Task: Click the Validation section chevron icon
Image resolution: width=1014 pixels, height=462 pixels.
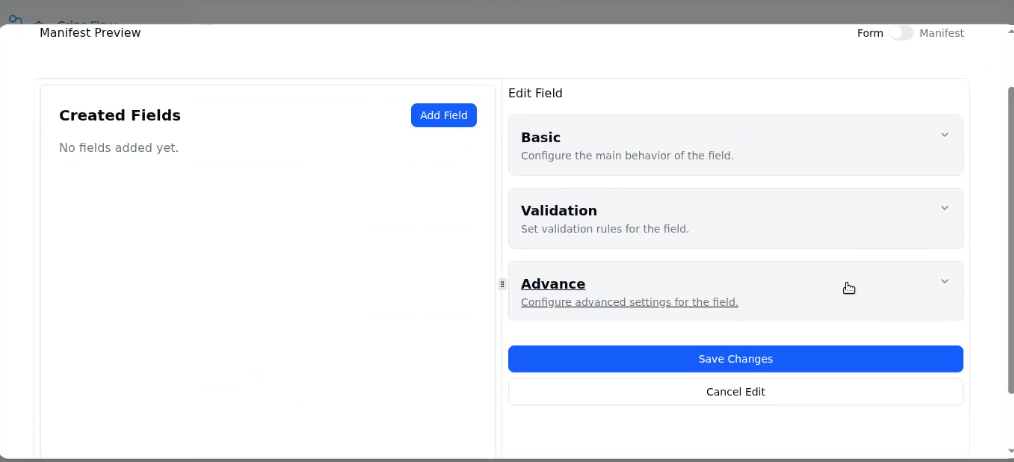Action: pos(944,208)
